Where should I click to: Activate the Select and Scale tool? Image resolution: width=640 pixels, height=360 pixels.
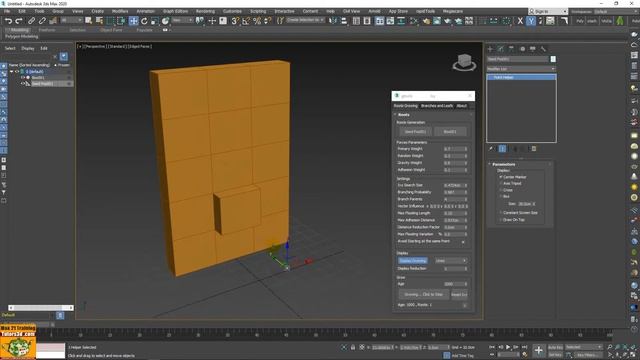coord(155,21)
